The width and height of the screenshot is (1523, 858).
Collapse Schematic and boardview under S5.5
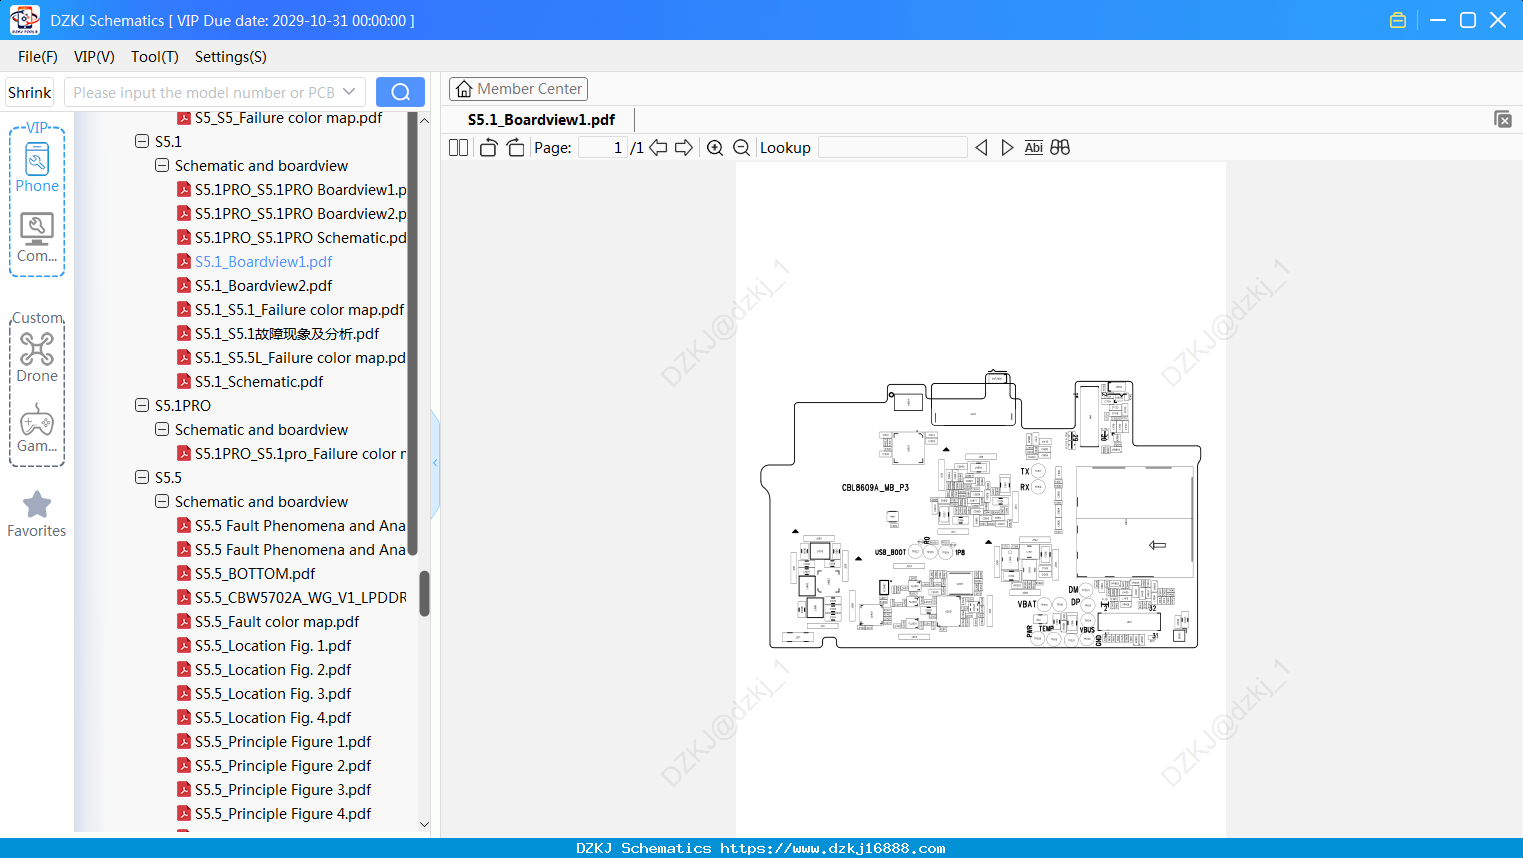tap(162, 501)
